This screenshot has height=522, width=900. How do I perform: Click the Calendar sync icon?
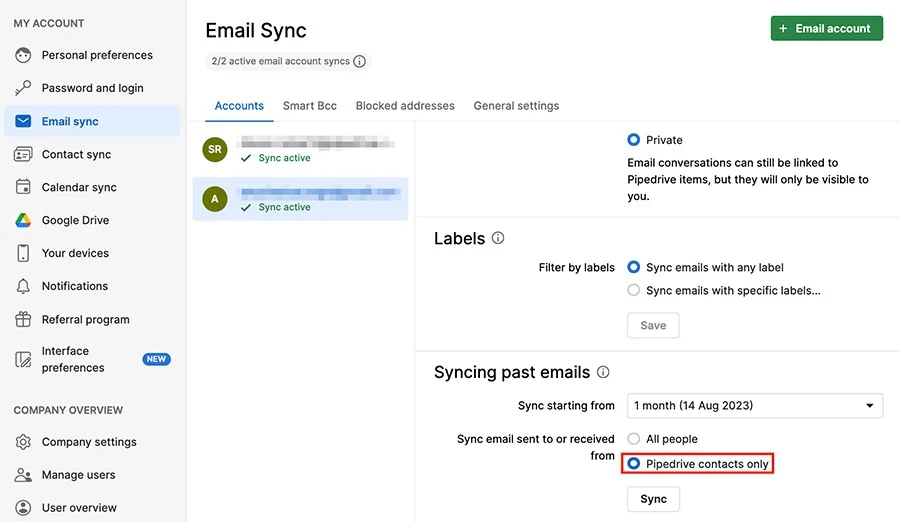coord(23,187)
